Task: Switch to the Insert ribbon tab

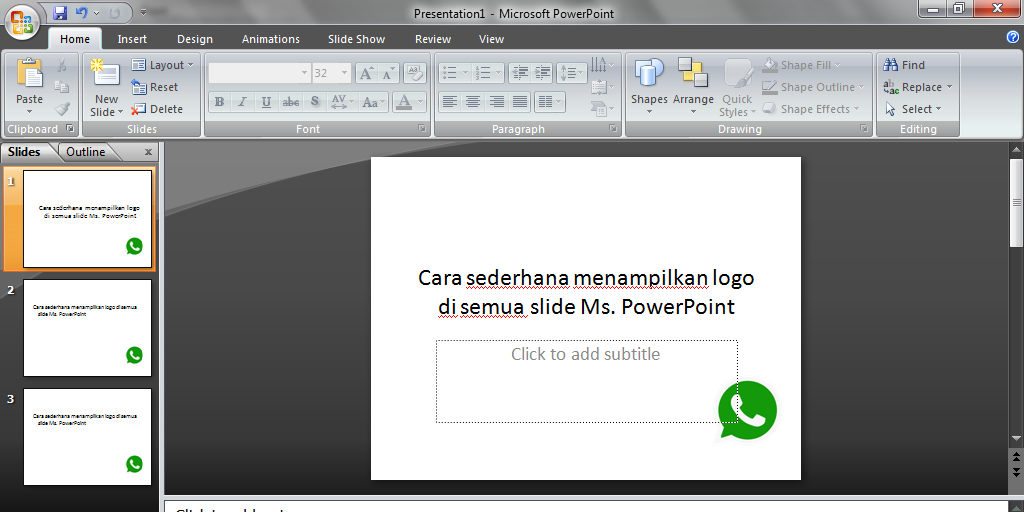Action: coord(132,39)
